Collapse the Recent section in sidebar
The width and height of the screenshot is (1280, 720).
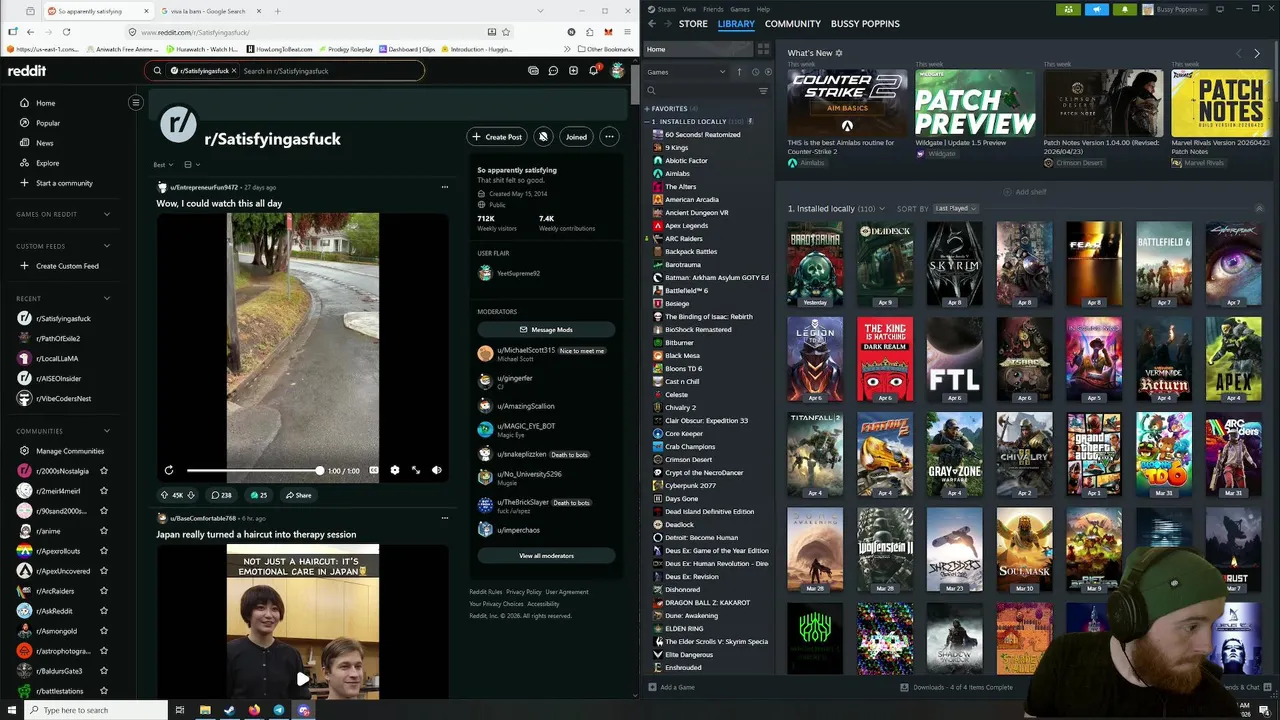[107, 298]
